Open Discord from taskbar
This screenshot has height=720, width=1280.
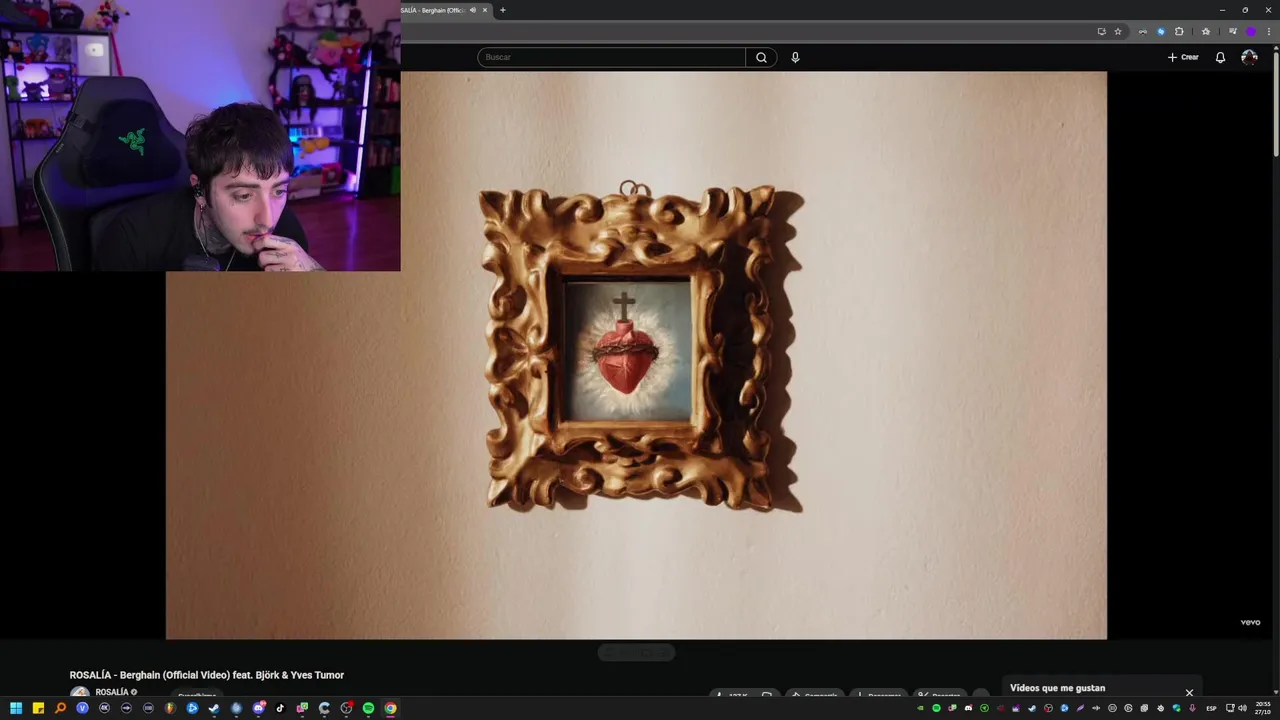click(x=258, y=708)
